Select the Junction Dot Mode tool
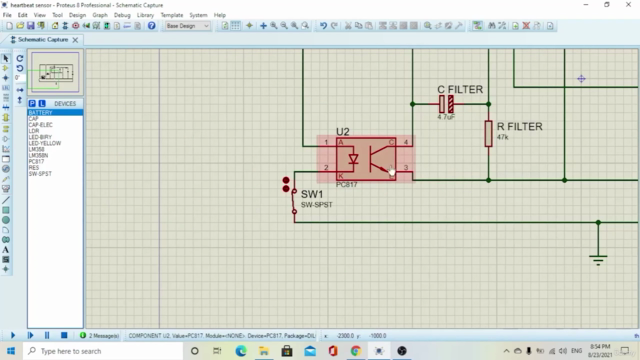The height and width of the screenshot is (360, 640). coord(6,78)
